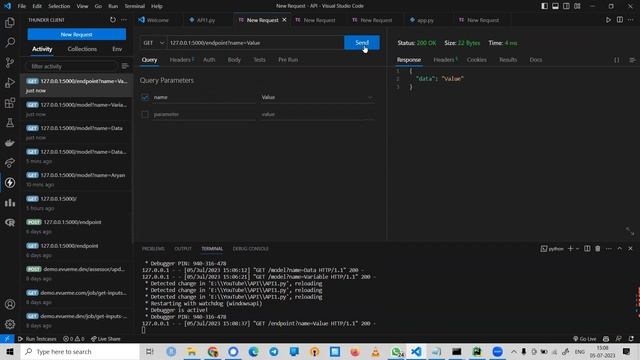Open the Terminal menu
The height and width of the screenshot is (360, 640).
(x=134, y=6)
